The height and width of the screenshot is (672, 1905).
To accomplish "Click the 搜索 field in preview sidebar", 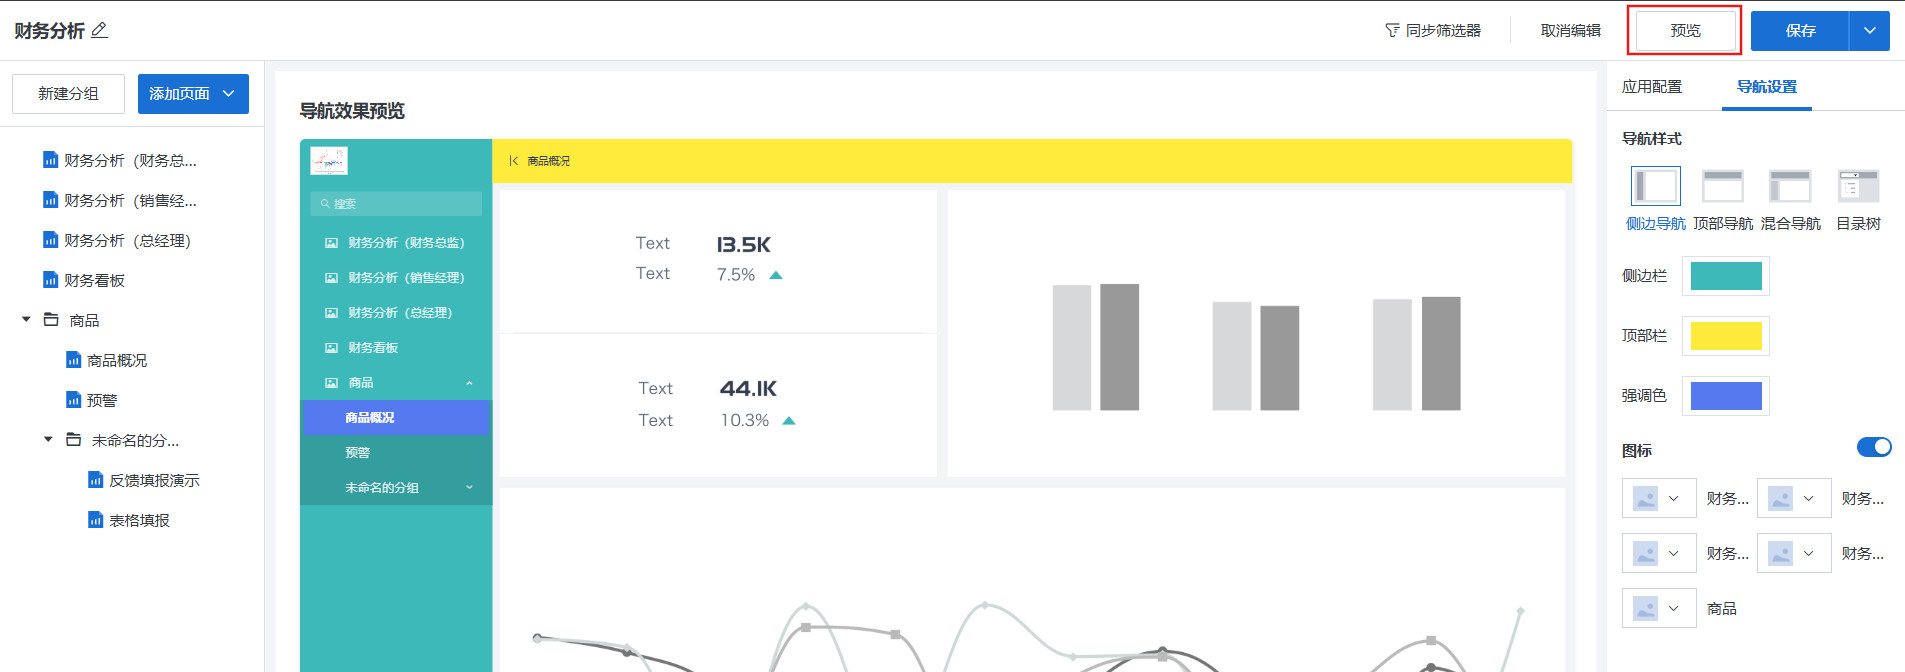I will click(x=396, y=204).
